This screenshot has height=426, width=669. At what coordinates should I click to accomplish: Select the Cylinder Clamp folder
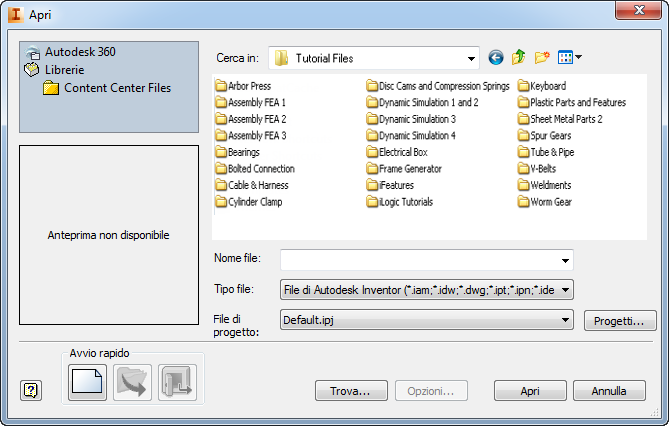point(249,202)
